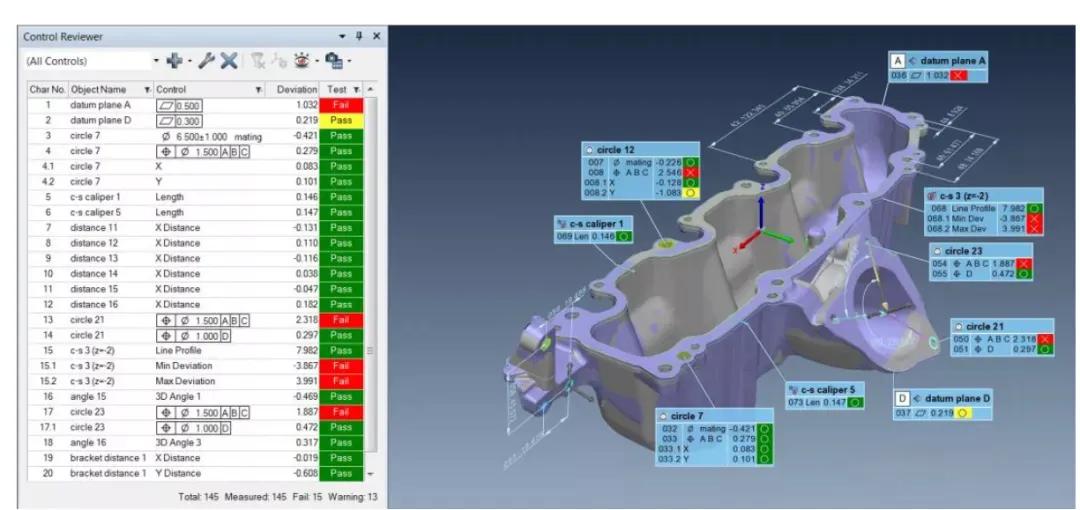The height and width of the screenshot is (510, 1080).
Task: Open the Control column filter arrow
Action: click(258, 90)
